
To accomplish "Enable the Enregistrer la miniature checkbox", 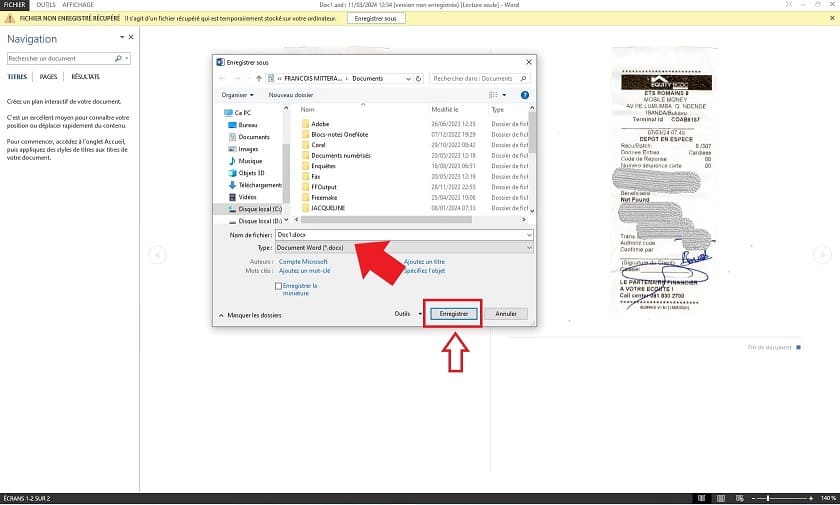I will click(278, 286).
